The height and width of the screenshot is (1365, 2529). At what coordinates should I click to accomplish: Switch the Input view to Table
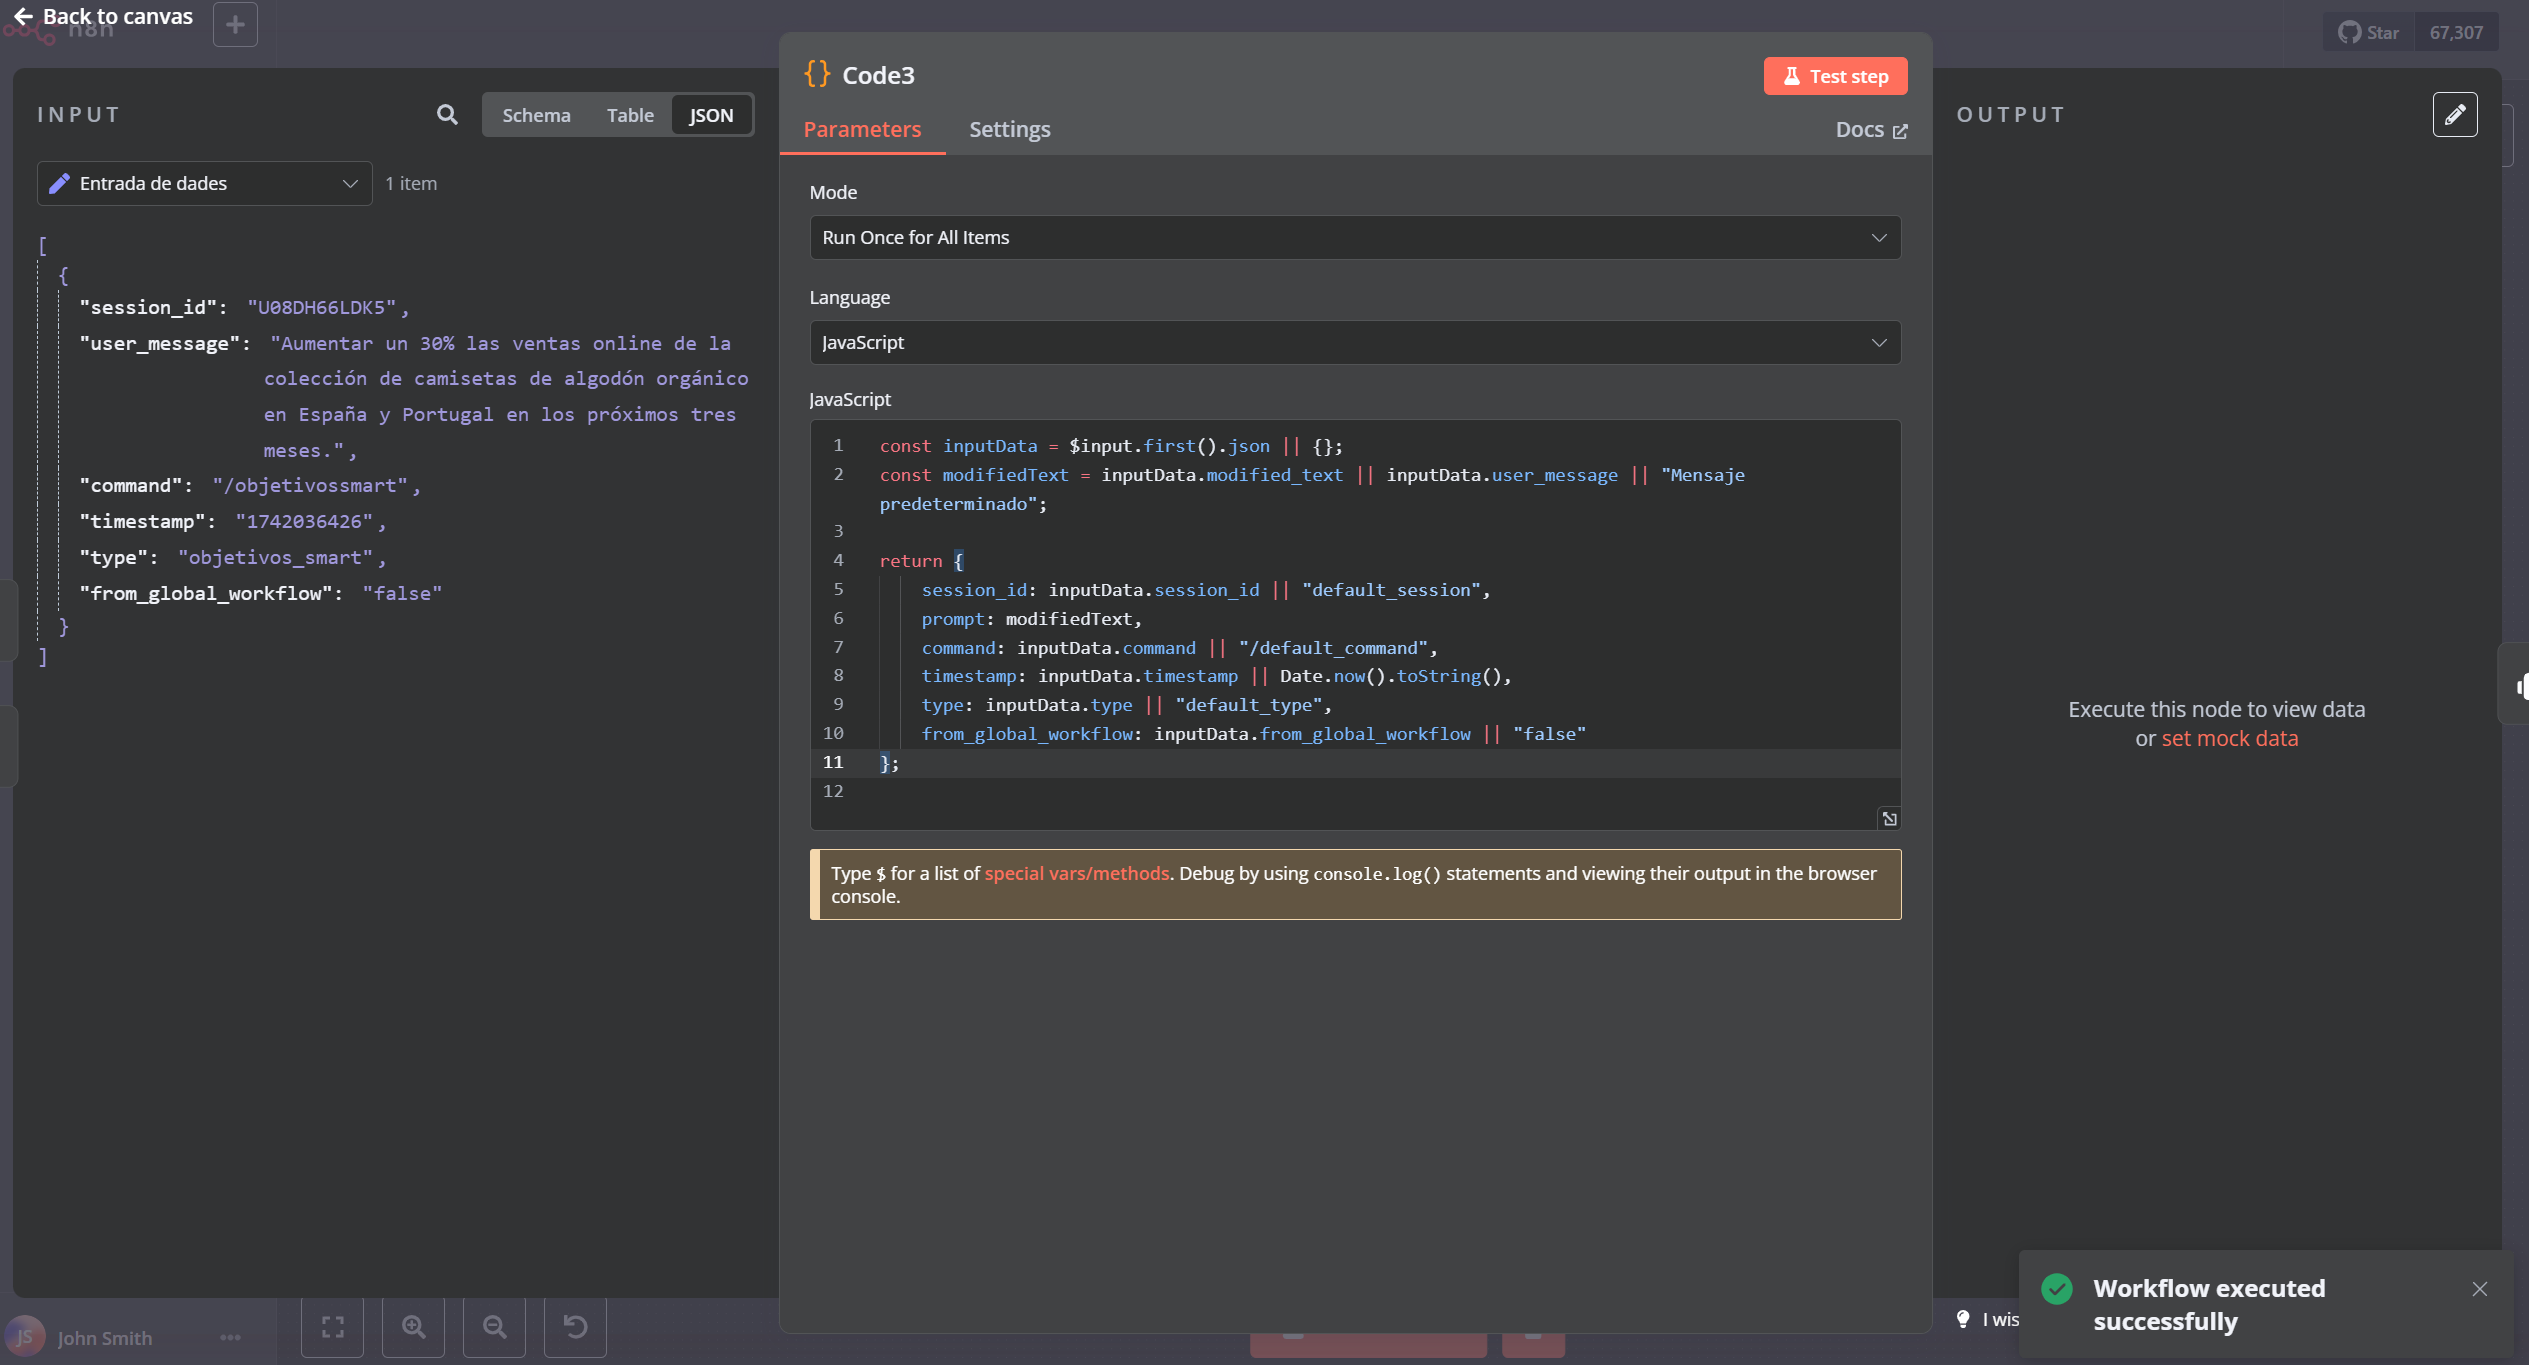coord(630,115)
